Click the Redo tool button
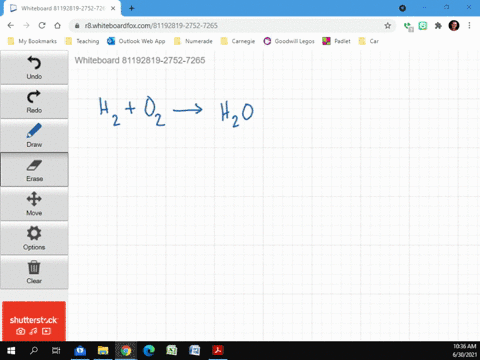480x360 pixels. click(34, 102)
